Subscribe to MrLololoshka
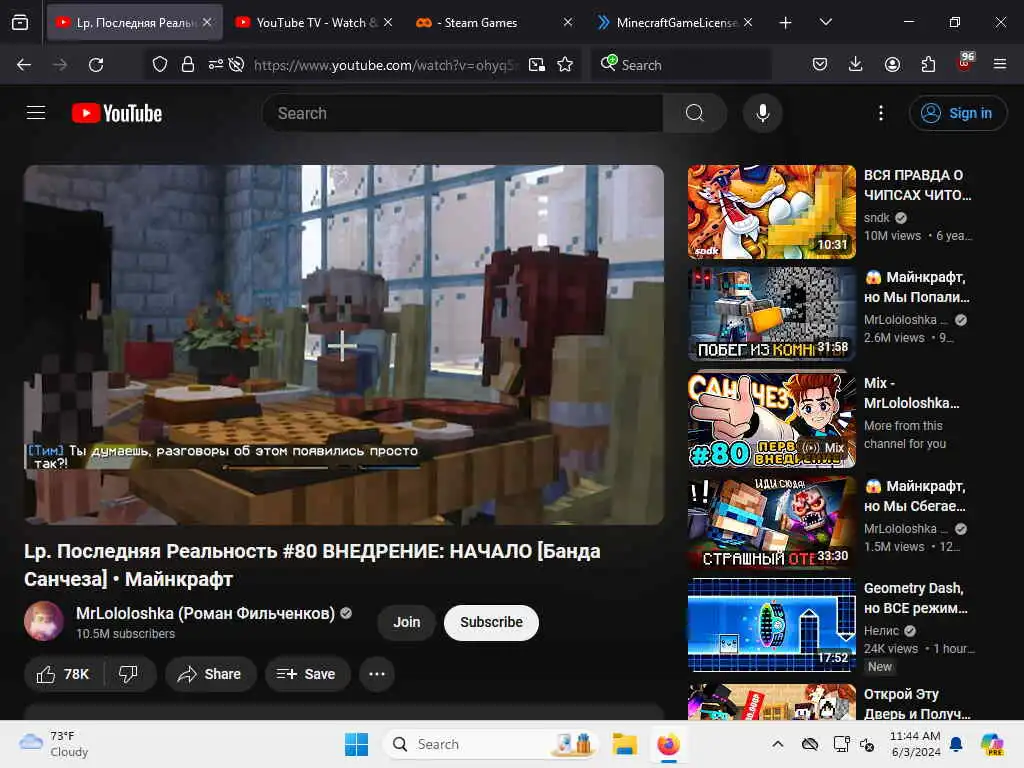Viewport: 1024px width, 768px height. coord(491,622)
